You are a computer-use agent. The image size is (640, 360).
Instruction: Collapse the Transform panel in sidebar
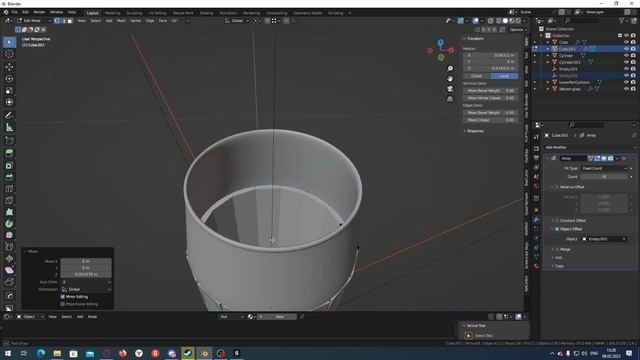coord(464,39)
